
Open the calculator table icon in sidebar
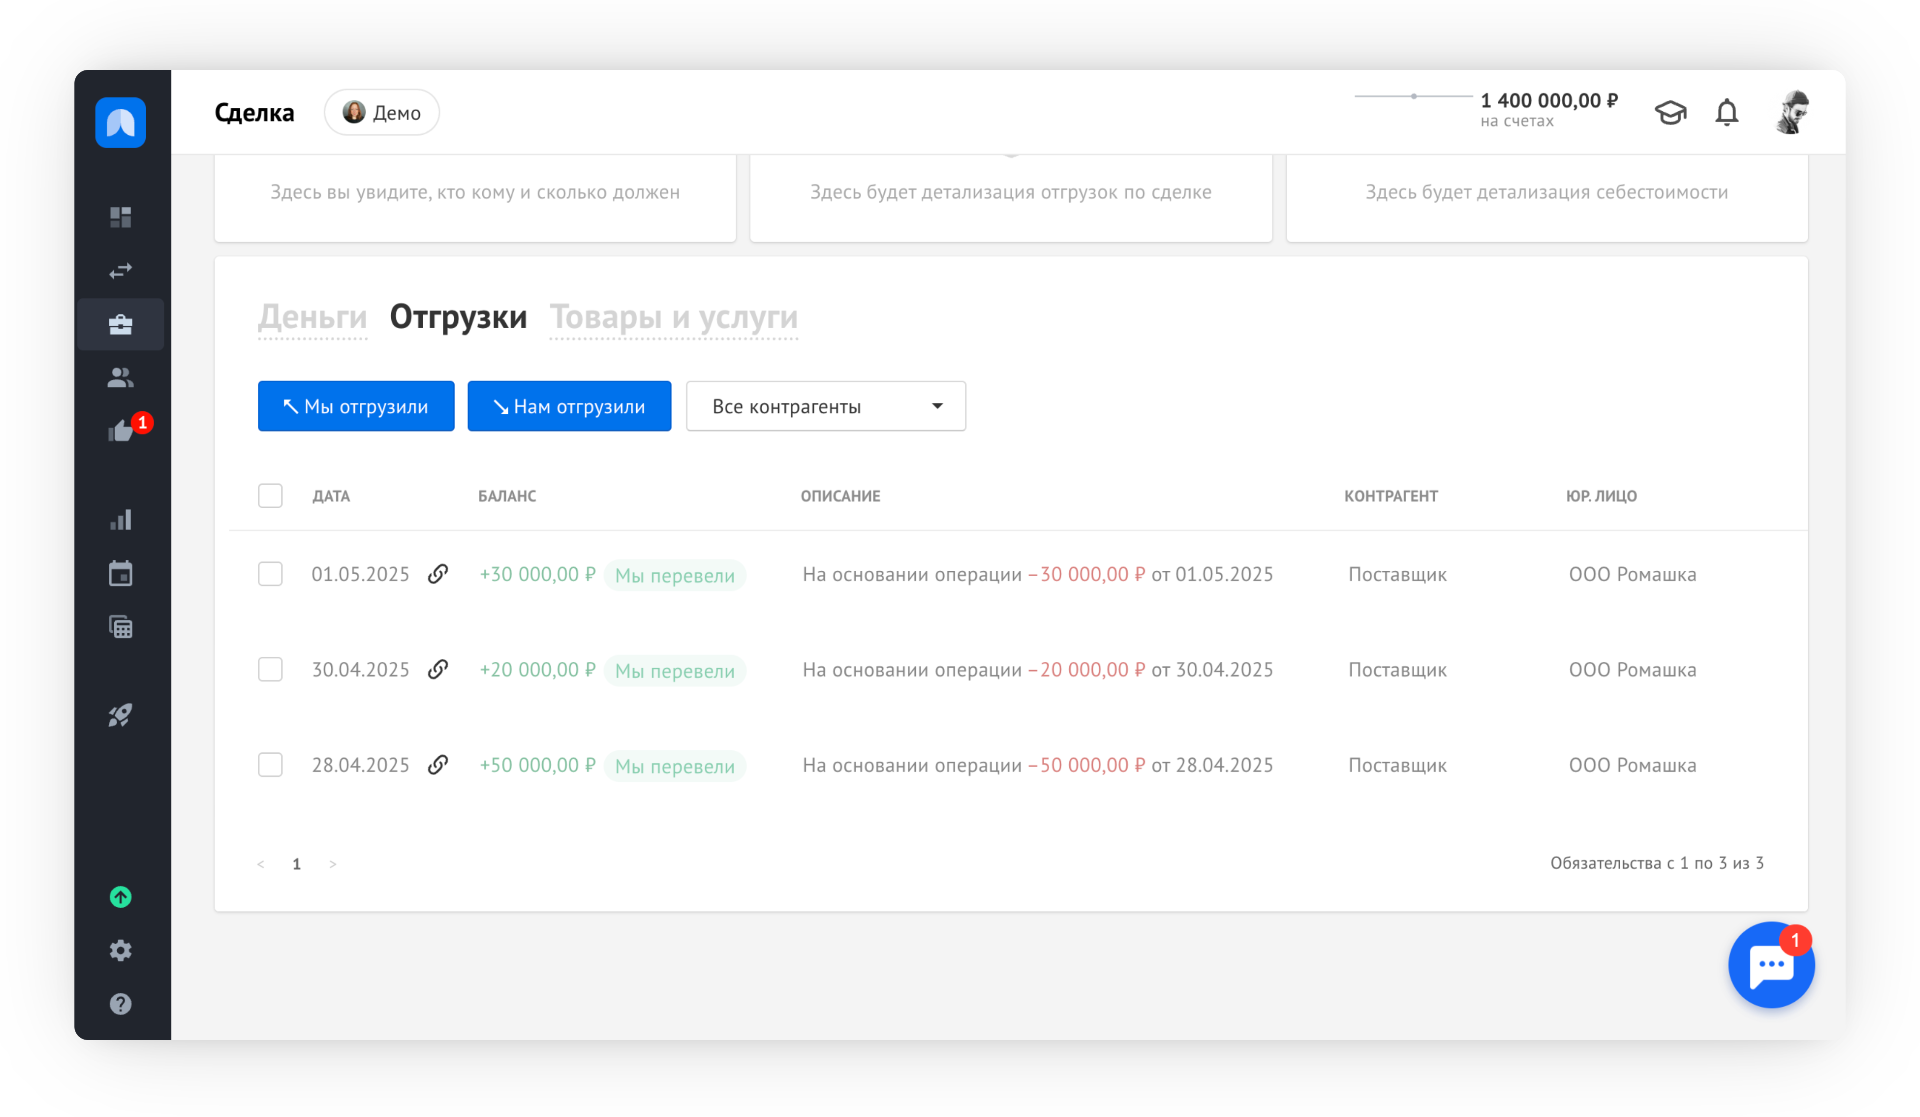(x=121, y=627)
